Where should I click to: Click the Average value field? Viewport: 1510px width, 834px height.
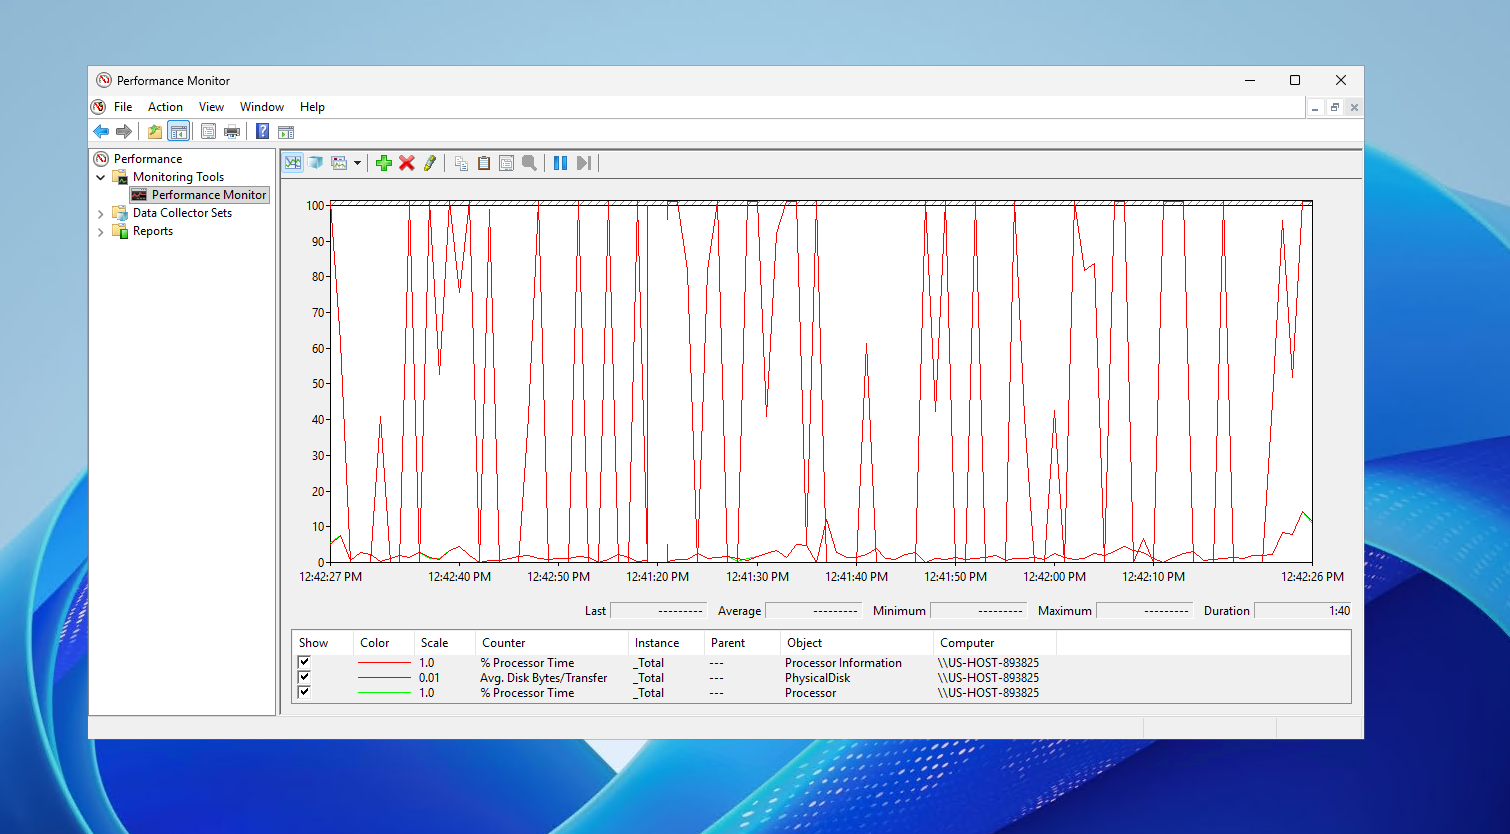tap(813, 610)
